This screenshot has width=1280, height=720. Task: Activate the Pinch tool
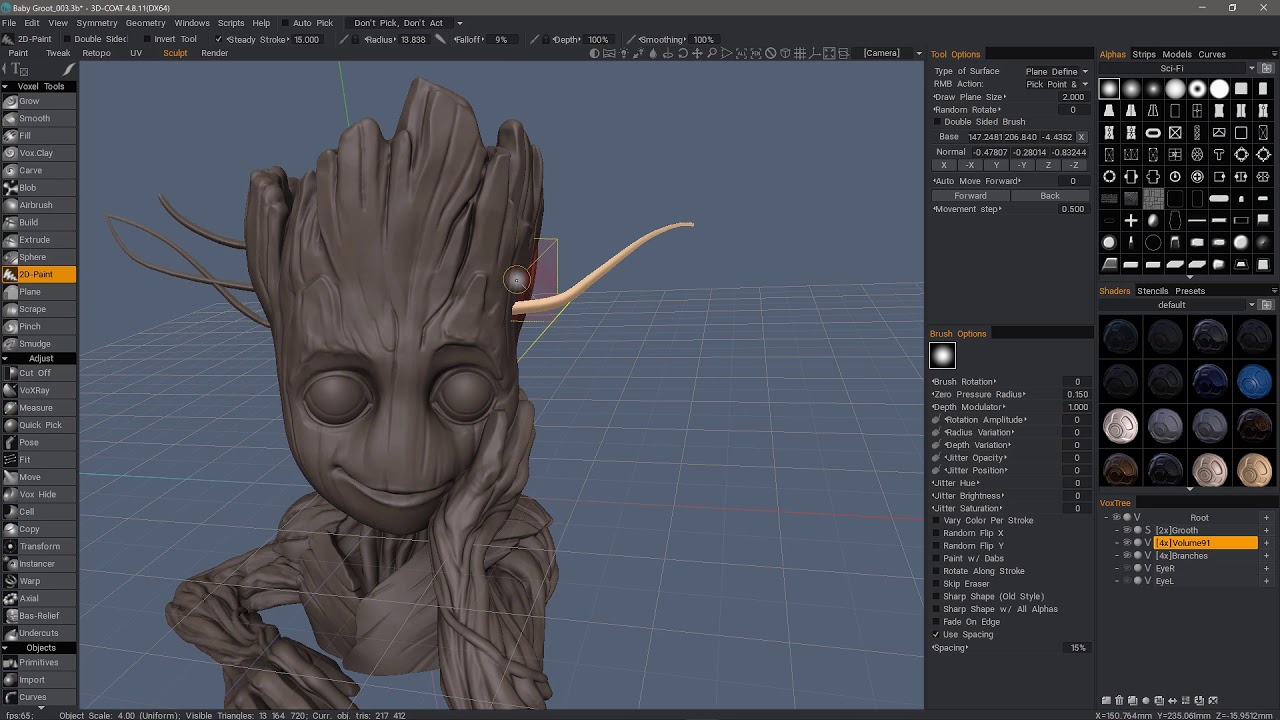coord(30,326)
